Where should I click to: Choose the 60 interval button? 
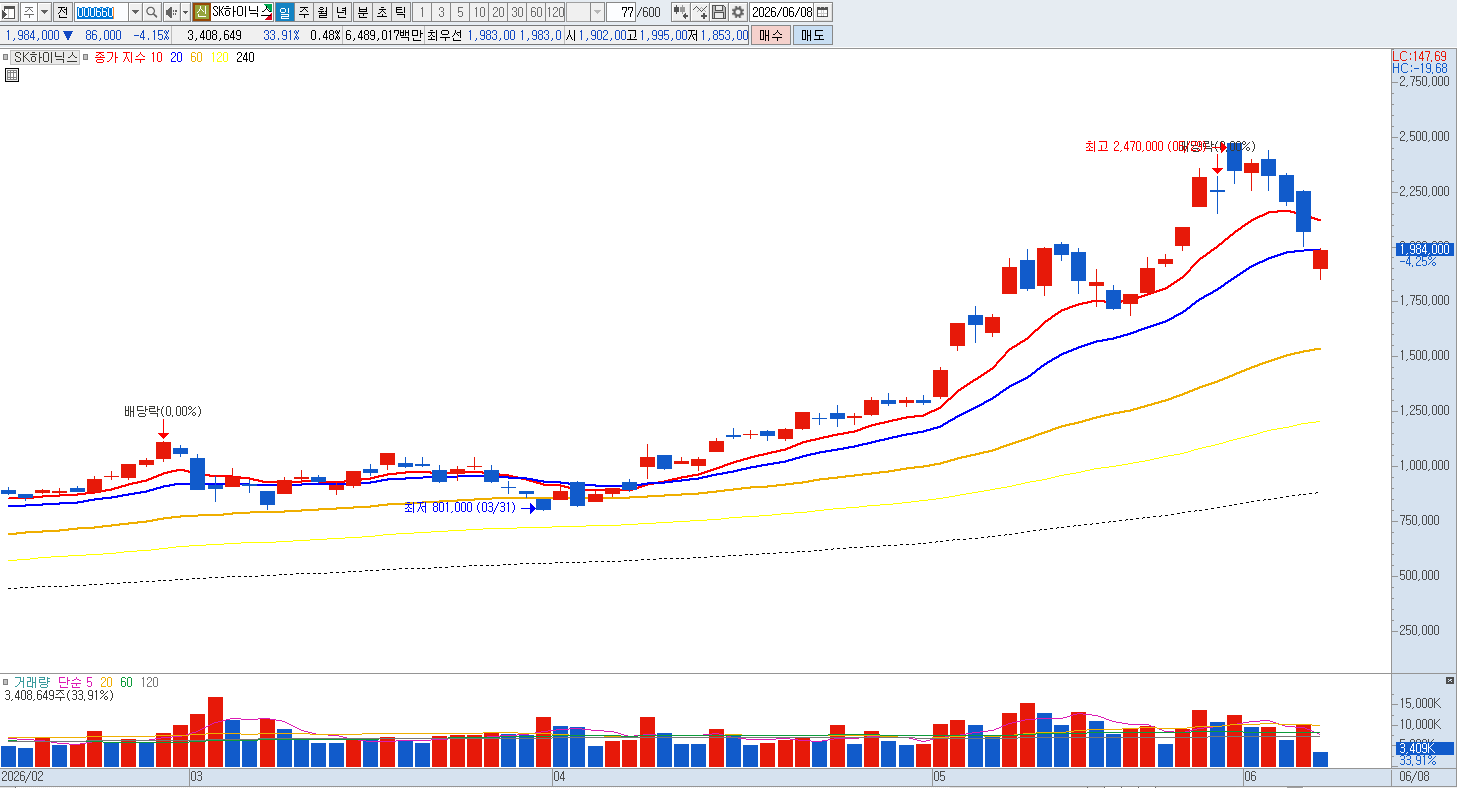[x=536, y=12]
